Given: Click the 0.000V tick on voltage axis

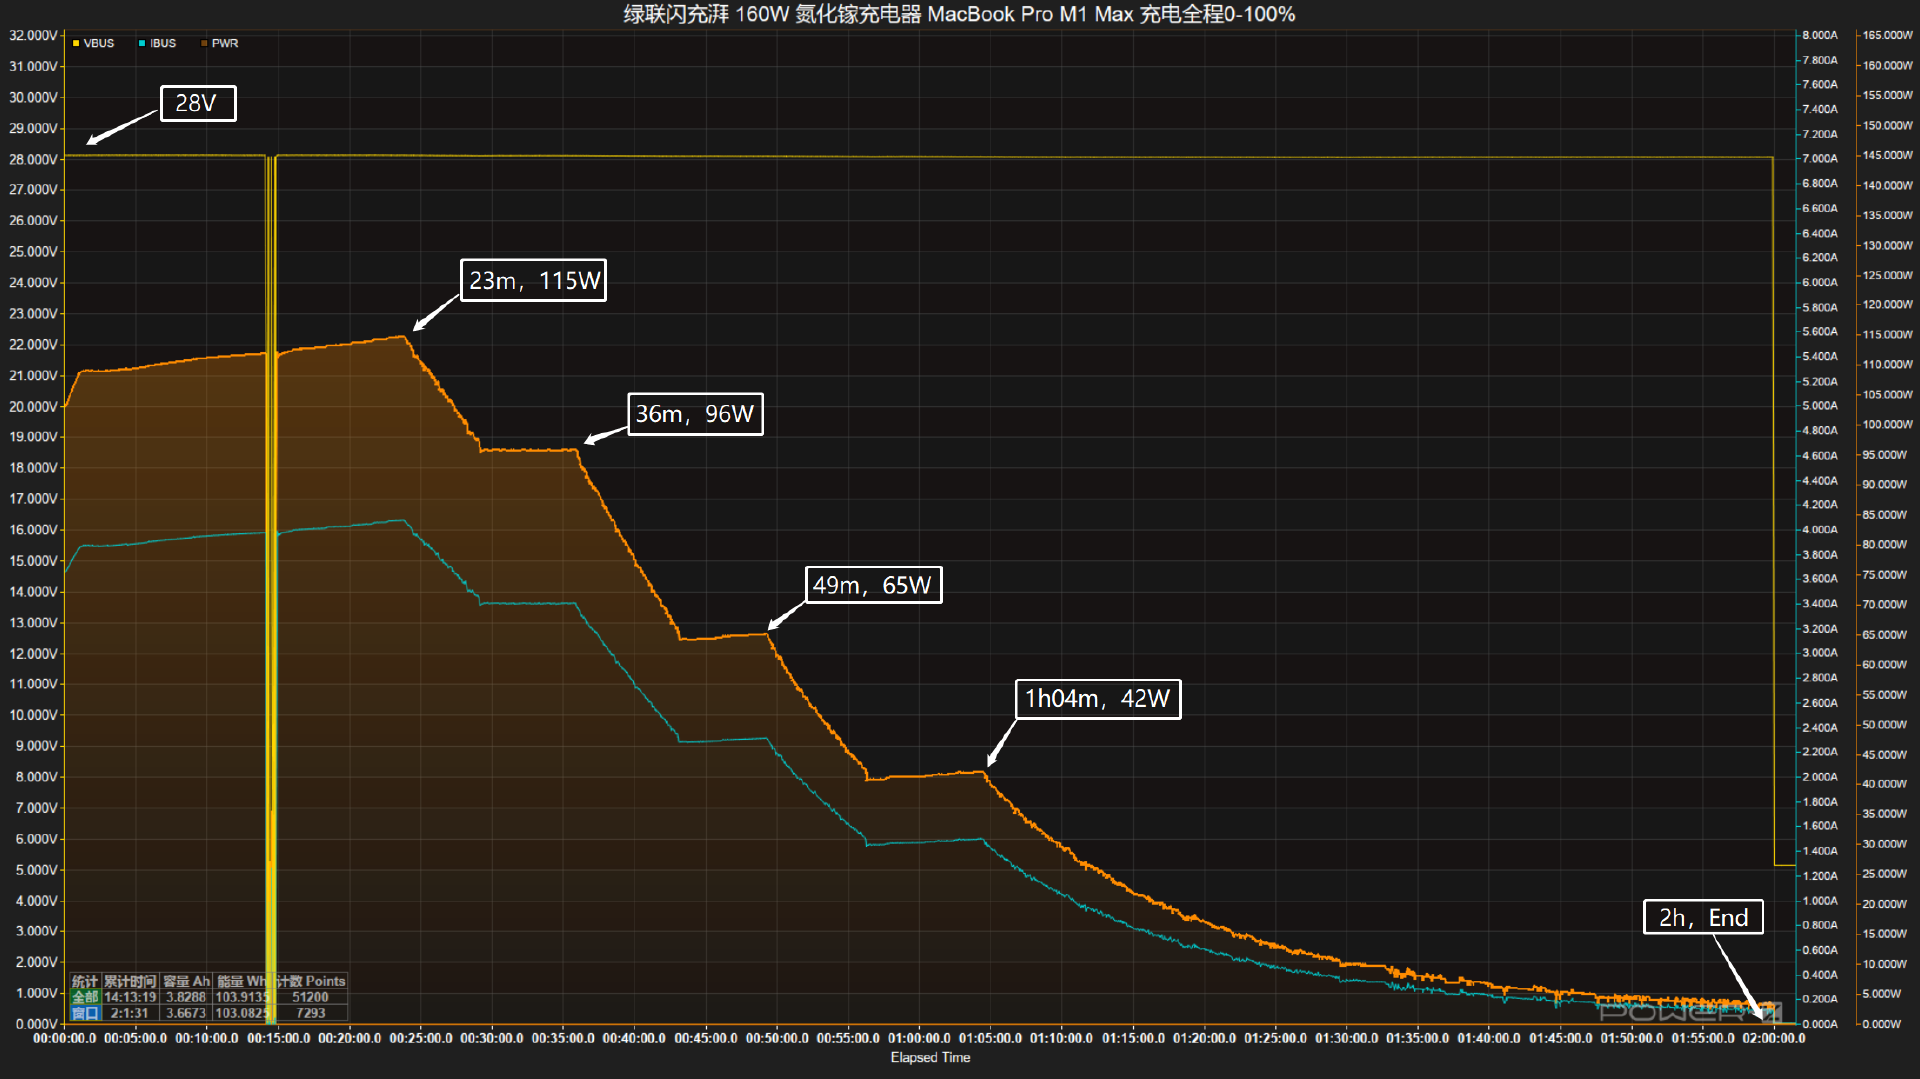Looking at the screenshot, I should click(x=36, y=1024).
